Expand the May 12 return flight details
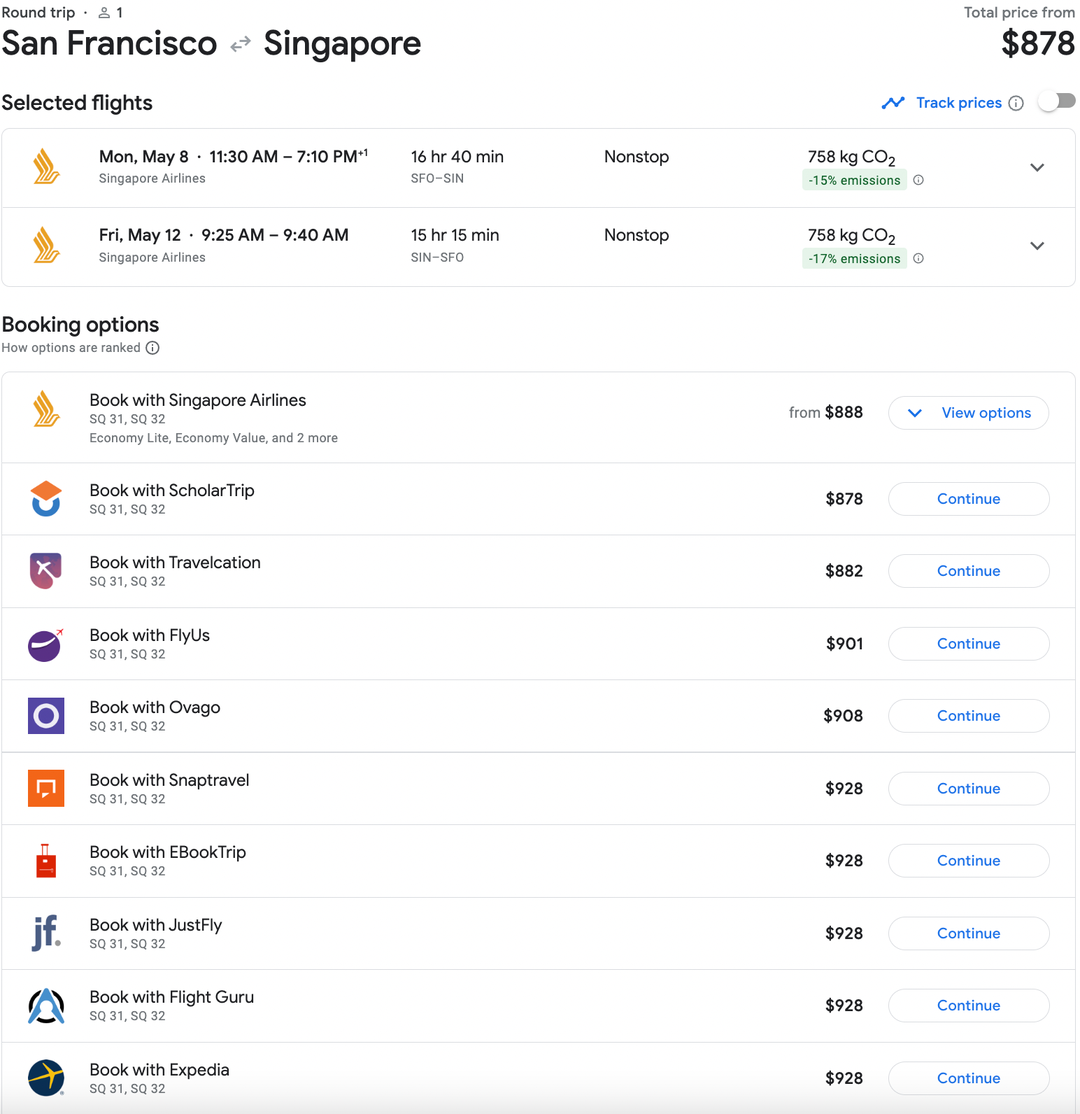The height and width of the screenshot is (1114, 1080). 1037,245
